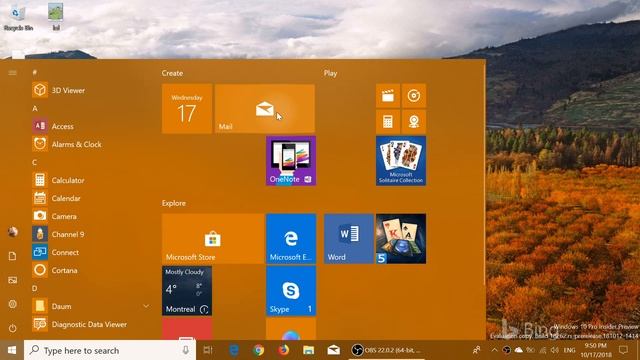The image size is (640, 360).
Task: Open Chrome from the taskbar
Action: pos(258,350)
